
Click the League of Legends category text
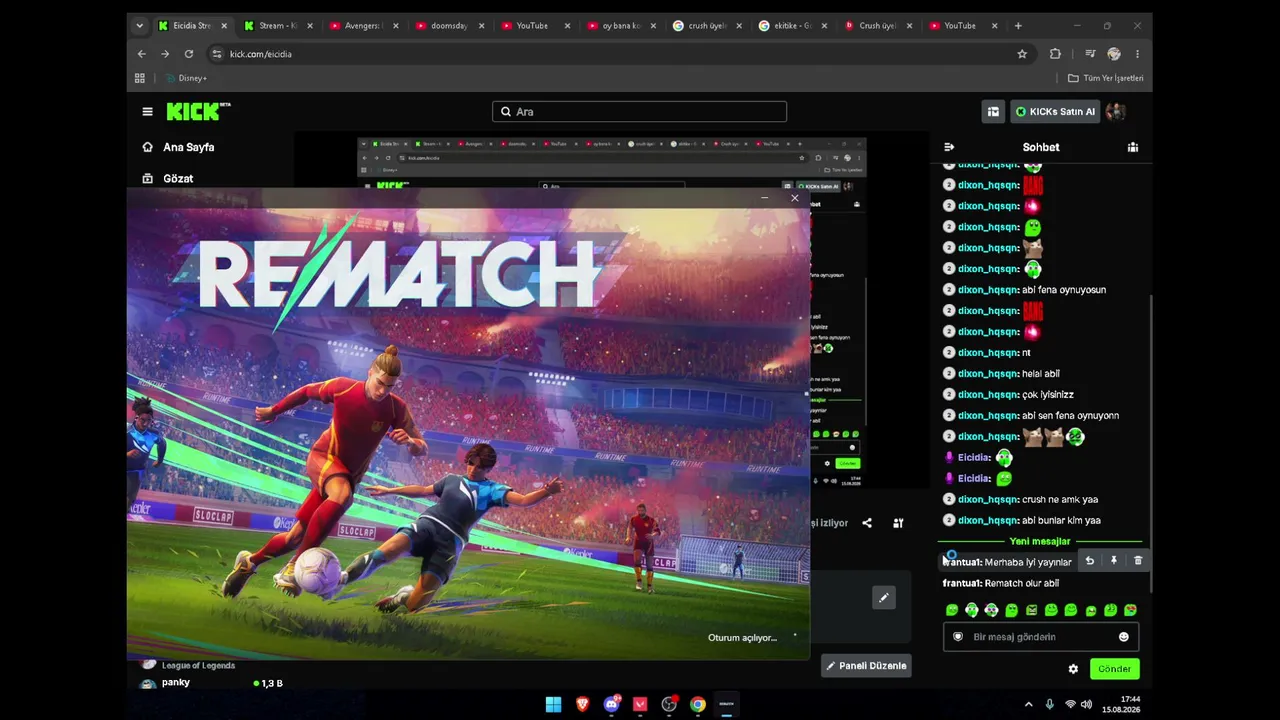(x=198, y=666)
